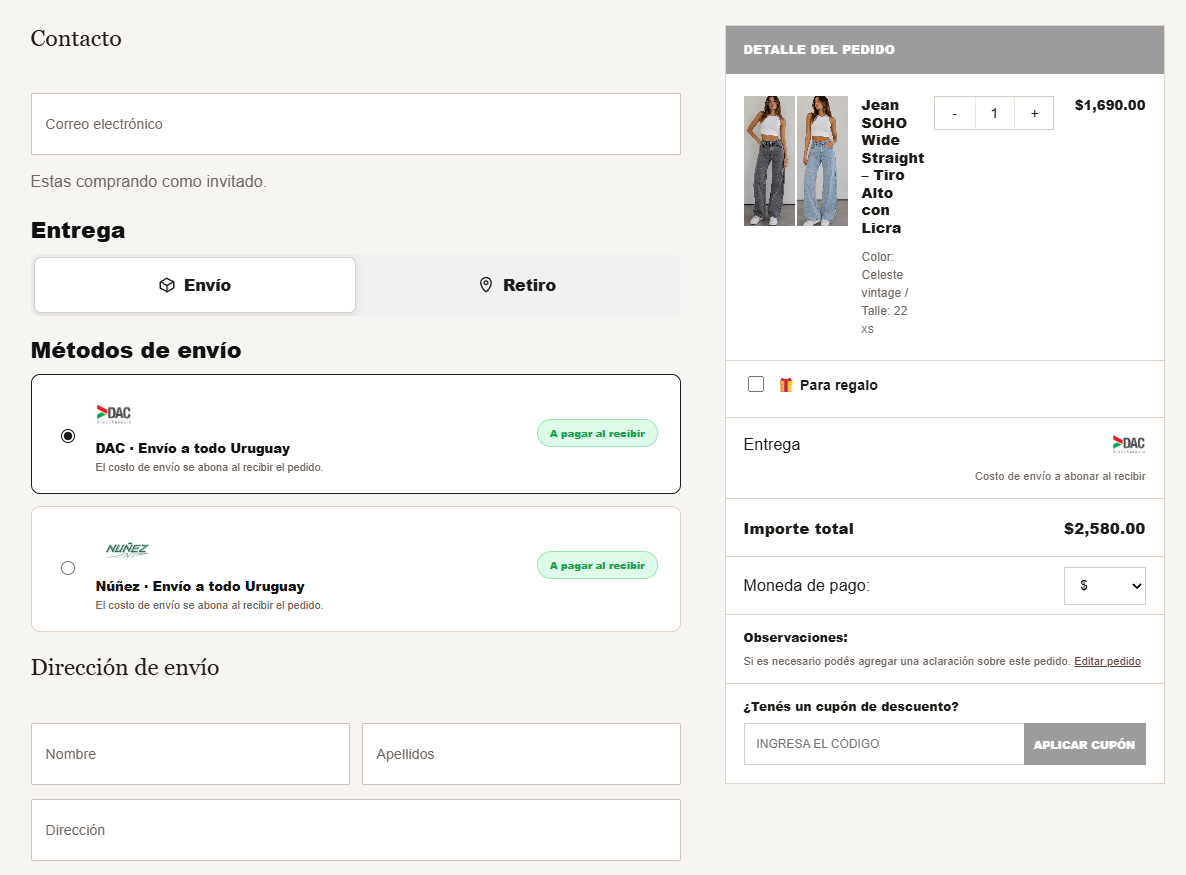Click the package icon on Envío
This screenshot has width=1186, height=875.
tap(167, 285)
